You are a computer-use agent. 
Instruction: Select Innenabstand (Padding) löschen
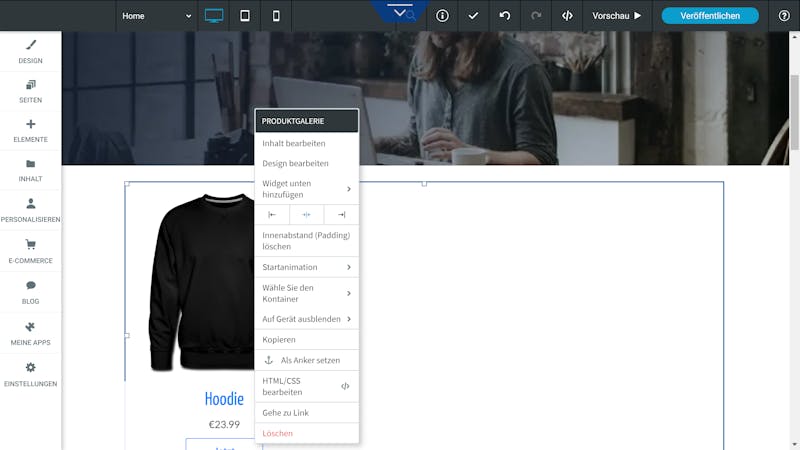point(307,241)
